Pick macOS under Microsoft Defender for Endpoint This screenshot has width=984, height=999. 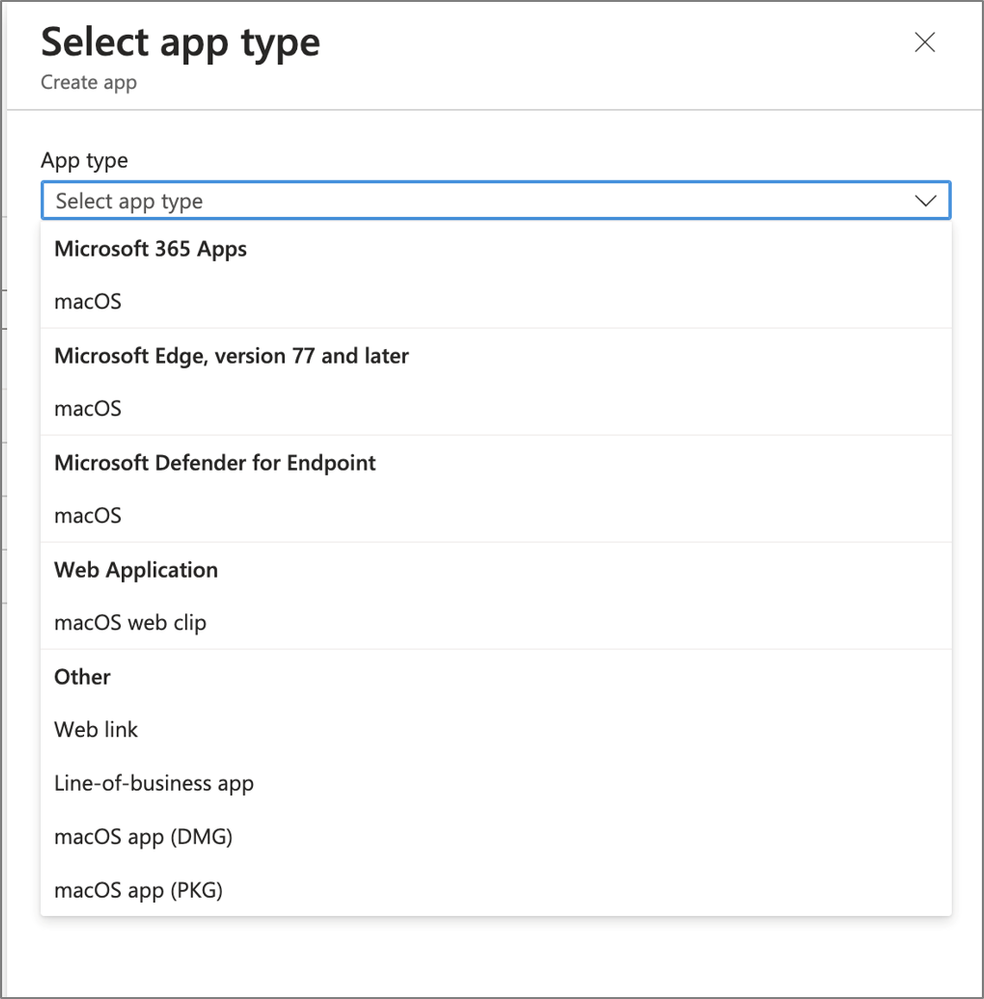point(88,515)
